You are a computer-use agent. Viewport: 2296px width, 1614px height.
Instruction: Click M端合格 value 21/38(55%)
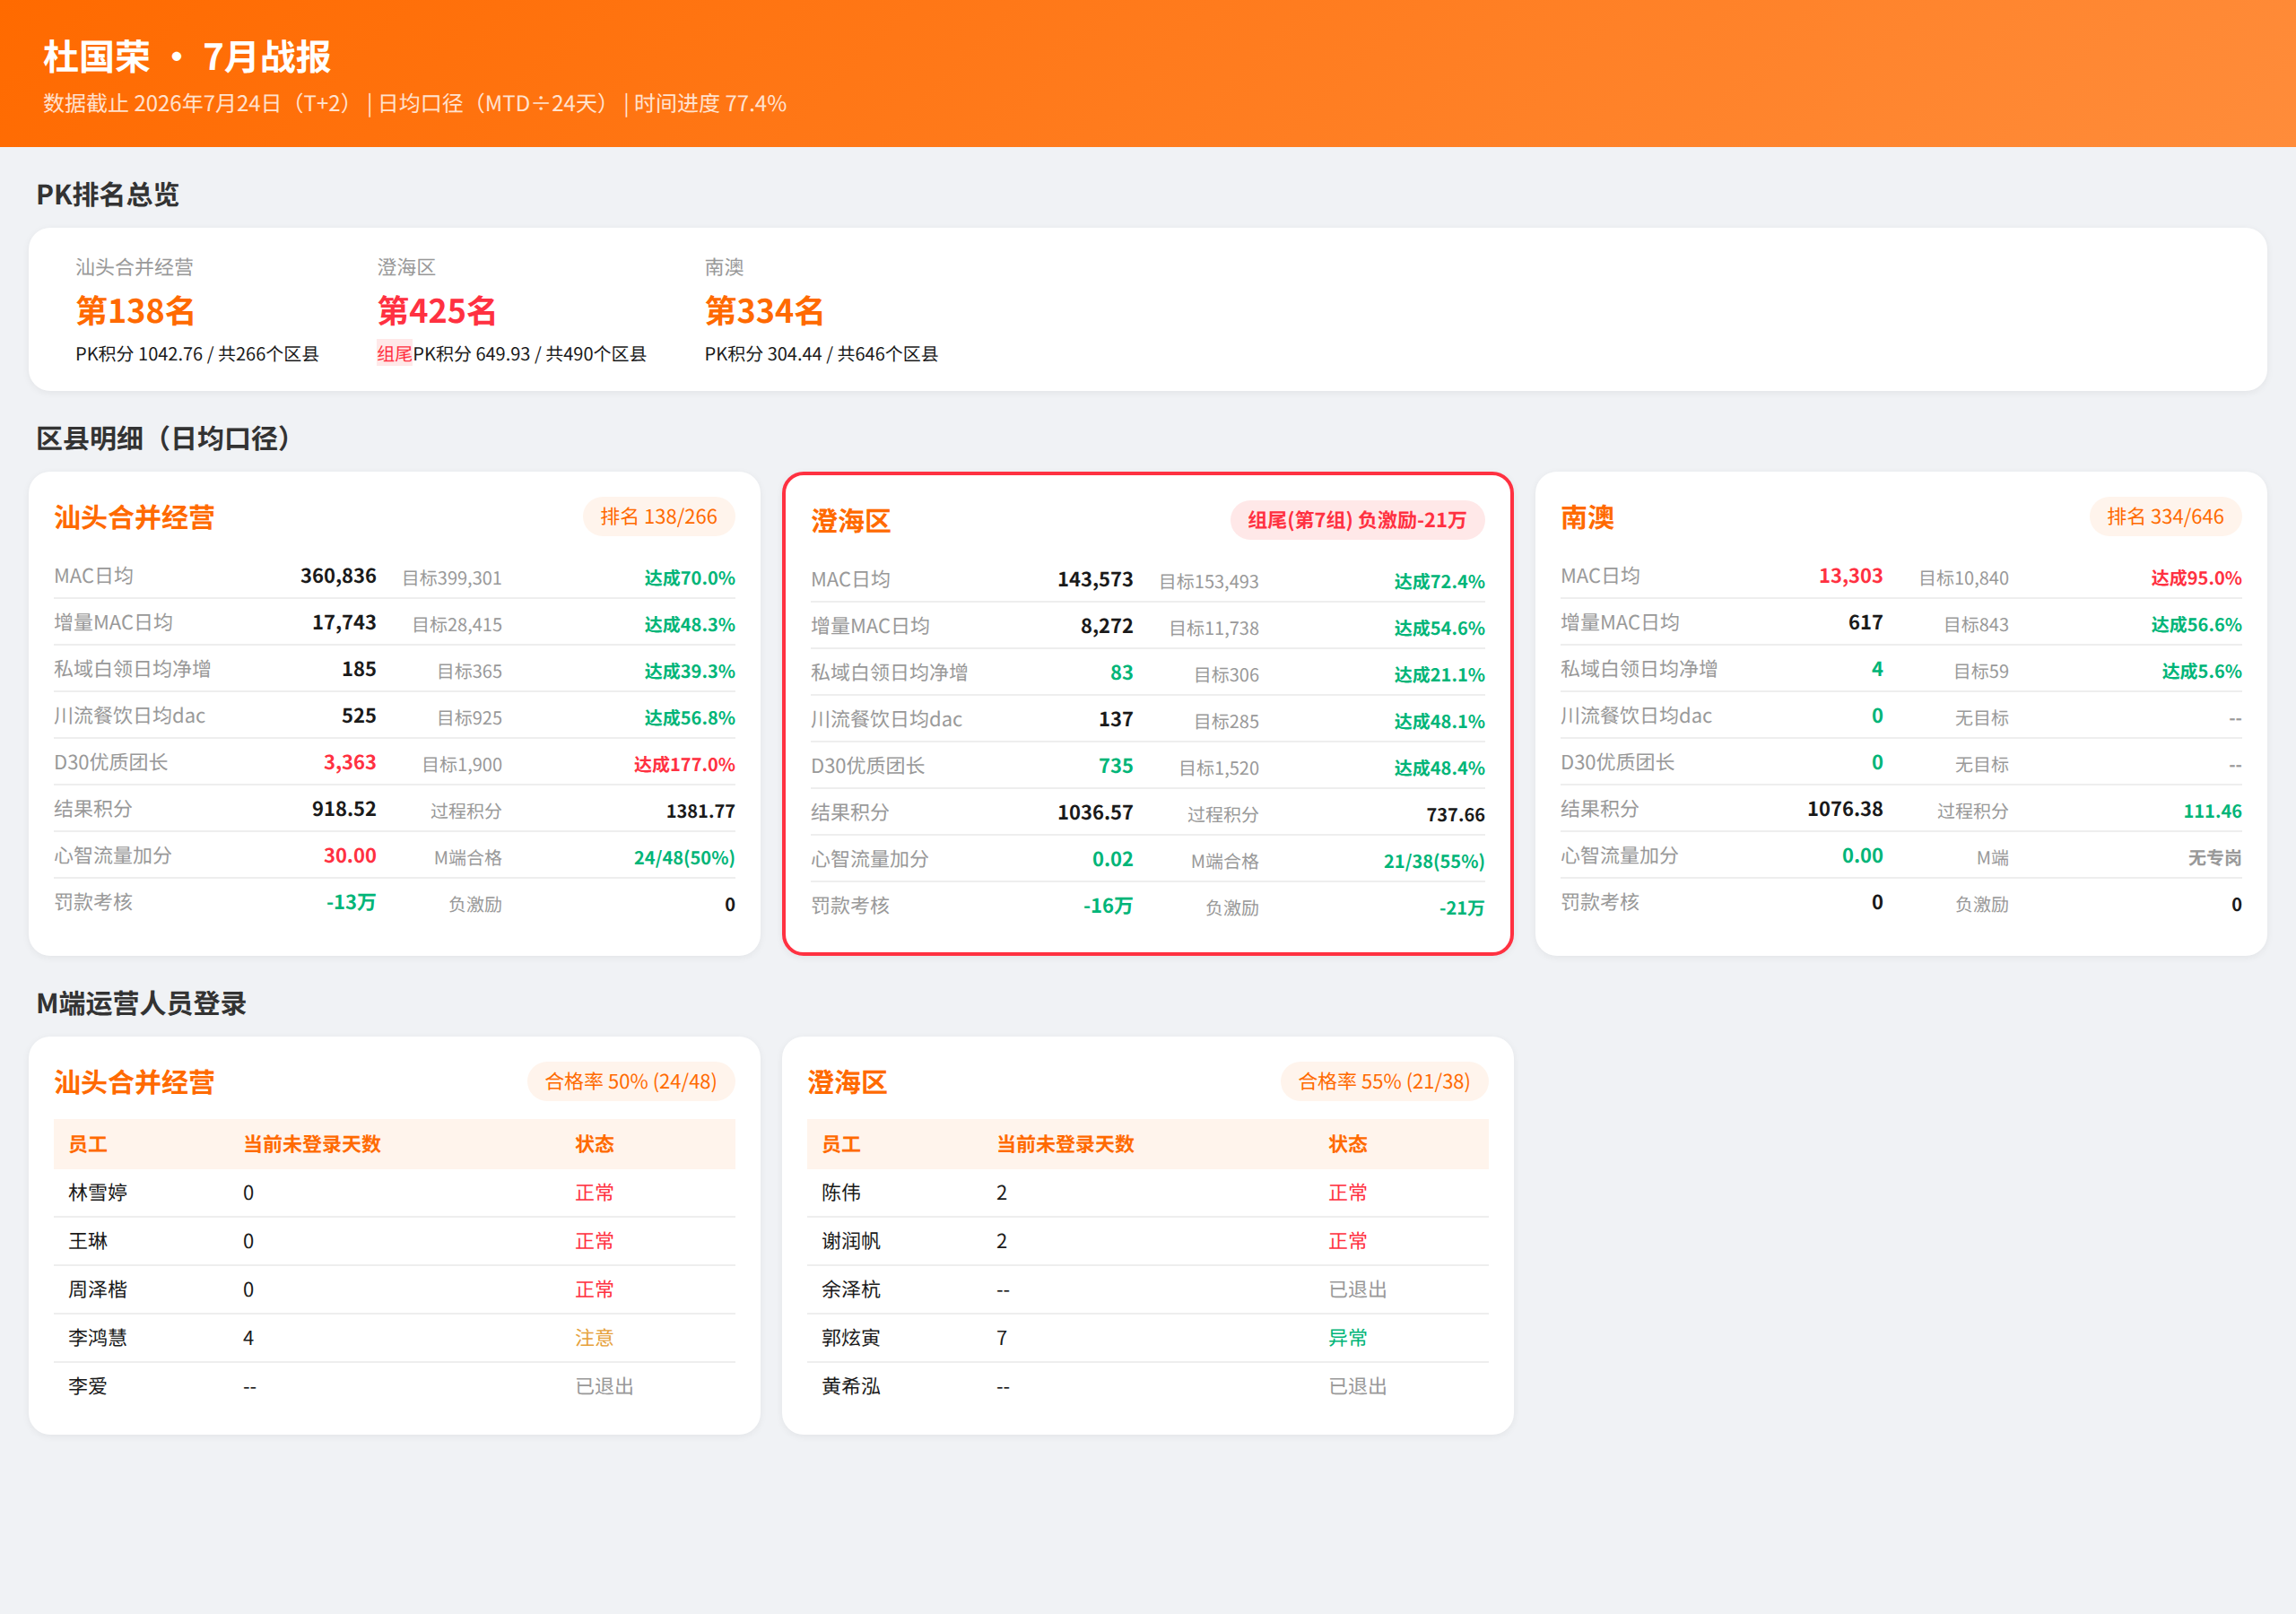[1434, 861]
